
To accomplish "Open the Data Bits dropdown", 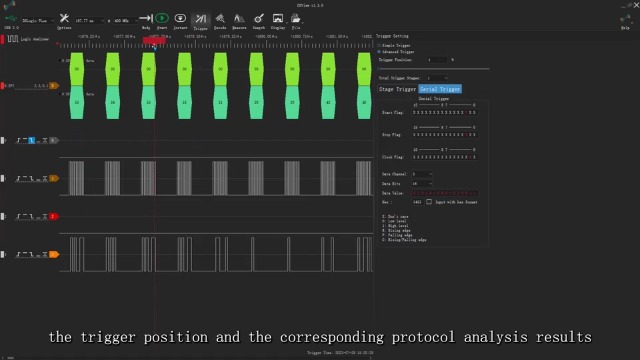I will [x=422, y=184].
